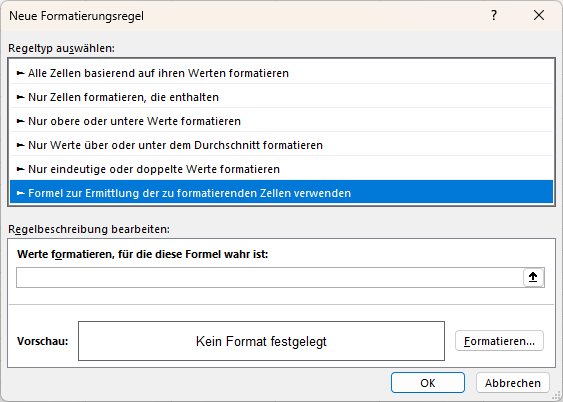Viewport: 563px width, 402px height.
Task: Cancel with the Abbrechen button
Action: tap(513, 383)
